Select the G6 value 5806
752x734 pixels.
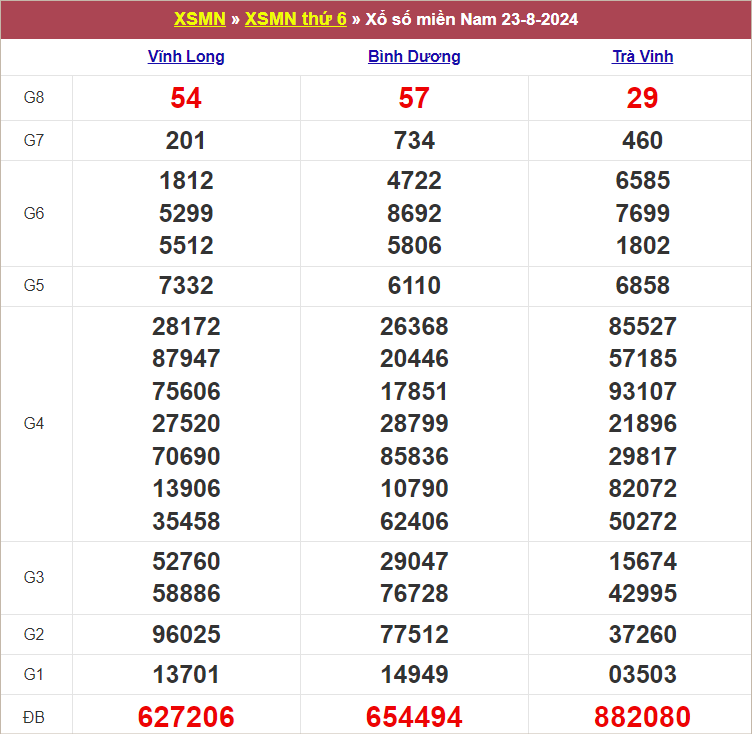(x=414, y=246)
